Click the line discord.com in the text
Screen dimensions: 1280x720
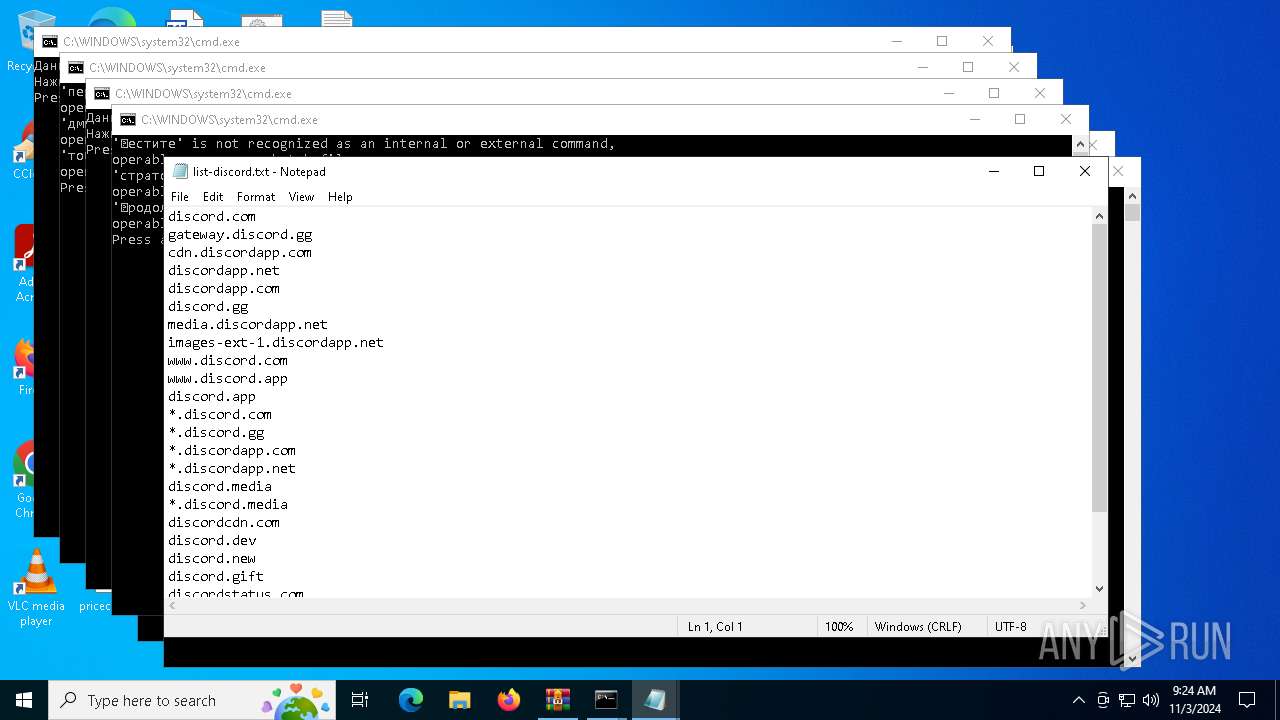point(212,216)
